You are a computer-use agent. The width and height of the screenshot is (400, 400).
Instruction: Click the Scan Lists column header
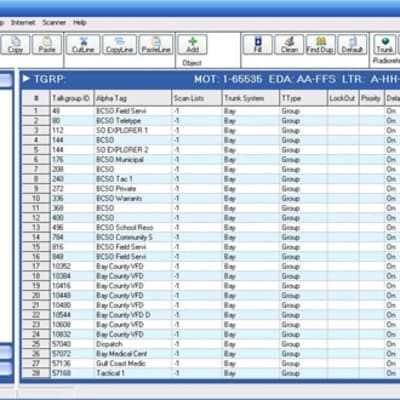click(197, 98)
